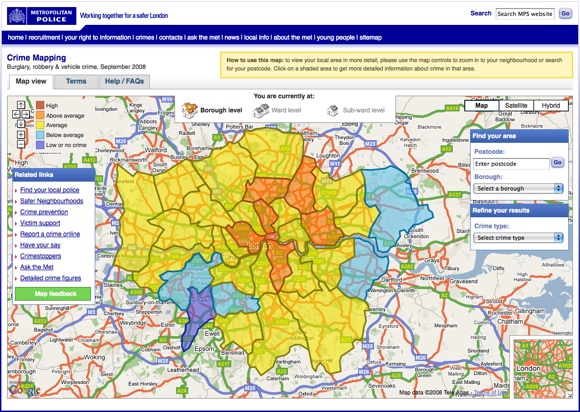Click the Sub-ward level house icon
This screenshot has height=412, width=580.
(x=333, y=110)
